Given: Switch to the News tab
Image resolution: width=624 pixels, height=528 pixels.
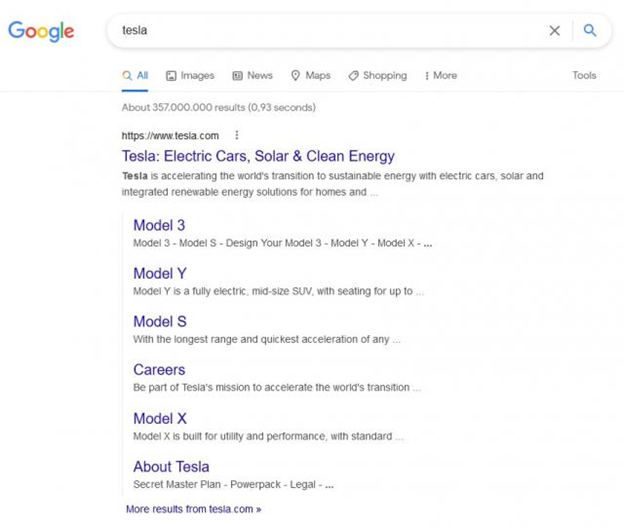Looking at the screenshot, I should [253, 76].
